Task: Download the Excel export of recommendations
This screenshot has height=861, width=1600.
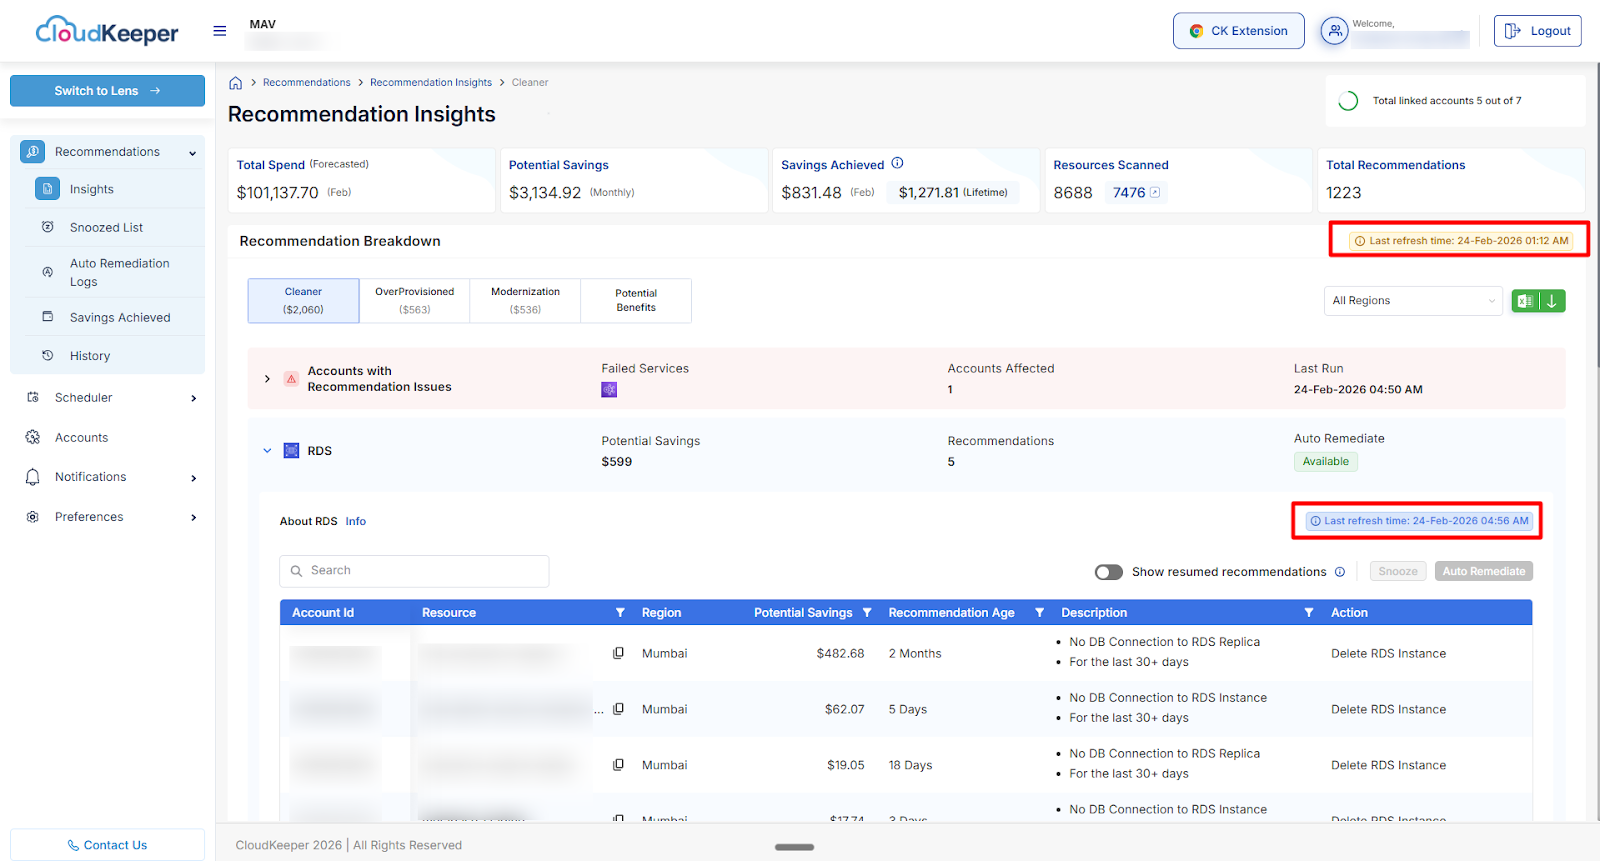Action: click(x=1538, y=301)
